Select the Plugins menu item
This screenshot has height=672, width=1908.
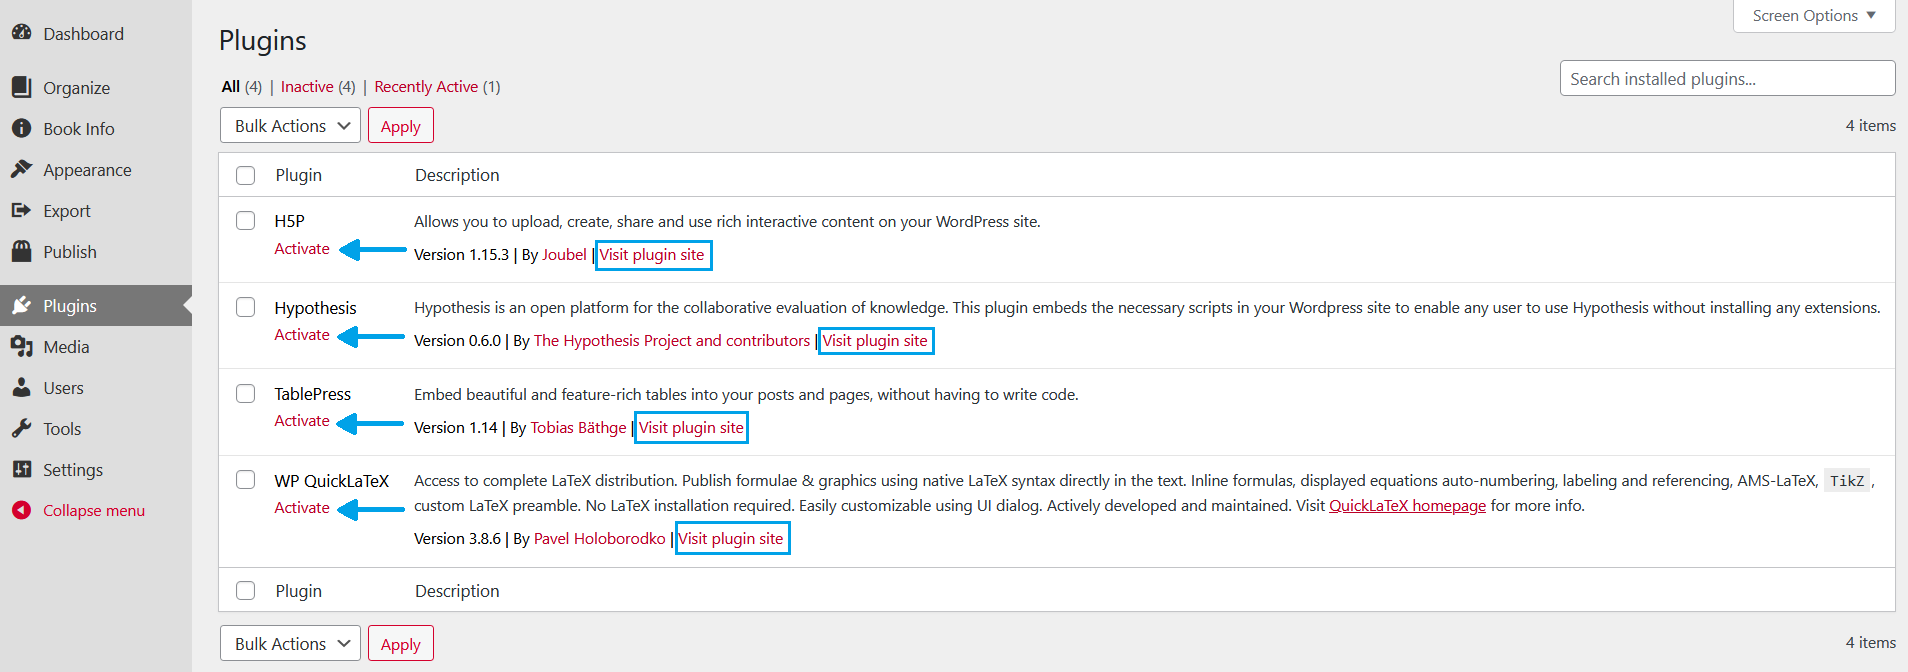[x=96, y=305]
